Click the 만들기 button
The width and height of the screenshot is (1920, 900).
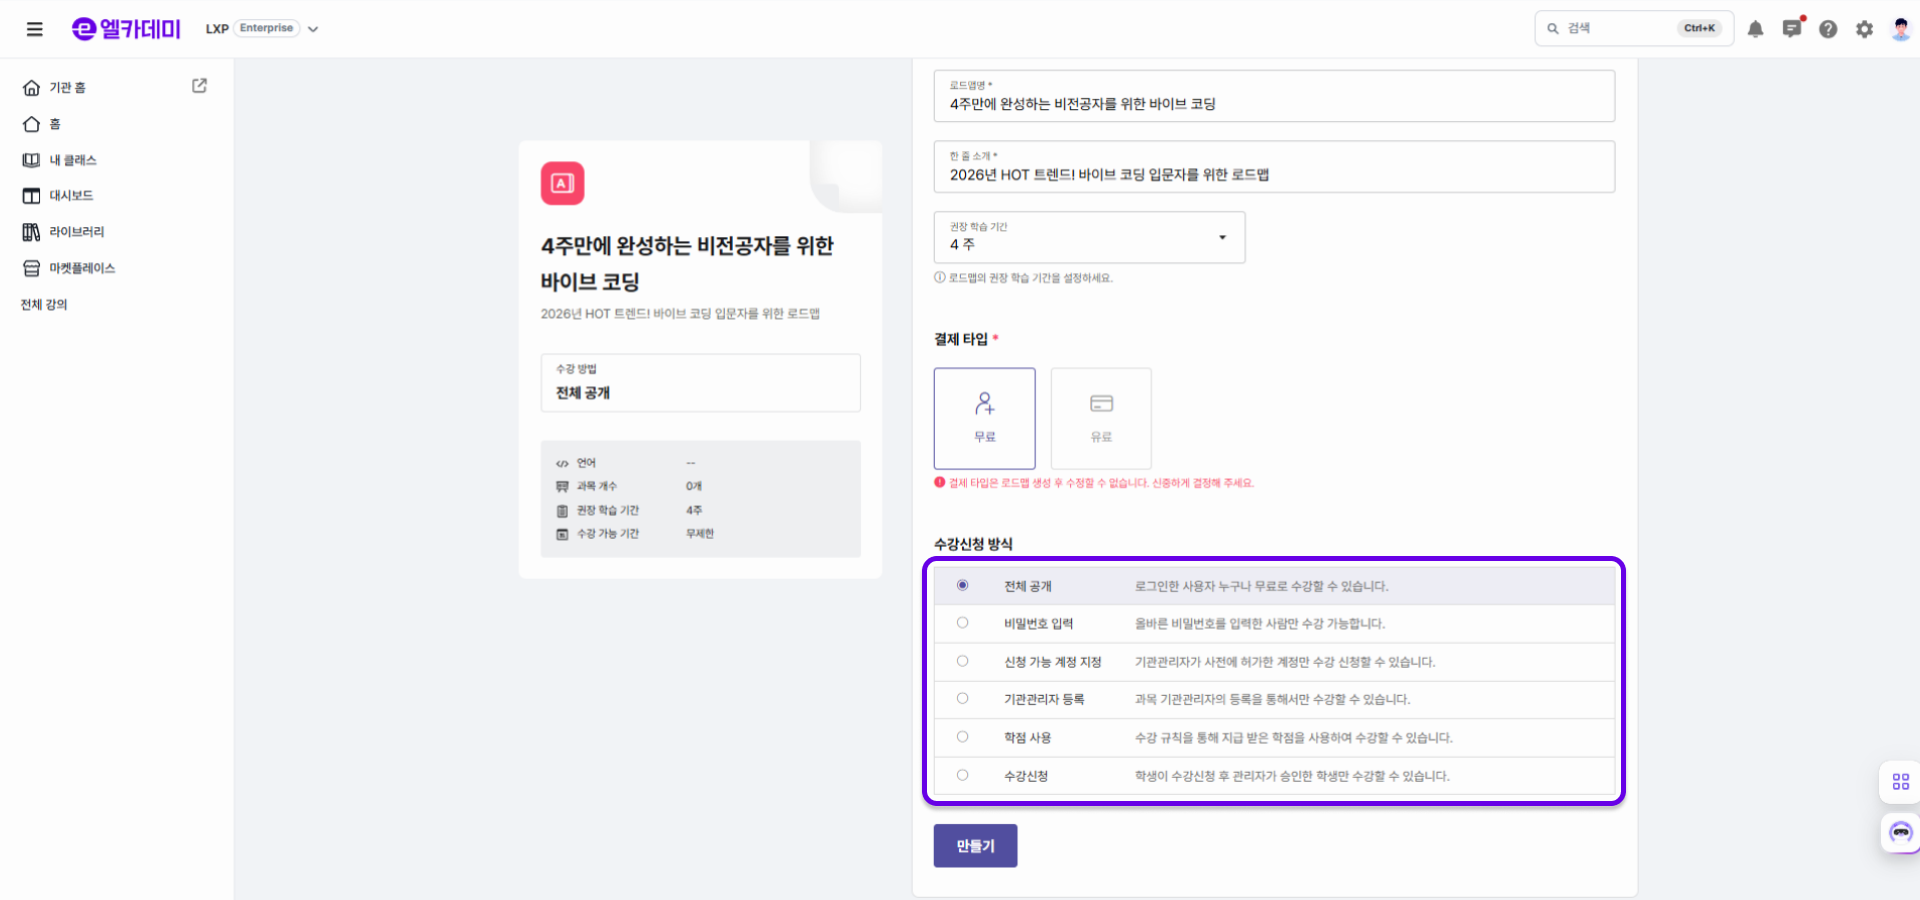975,846
